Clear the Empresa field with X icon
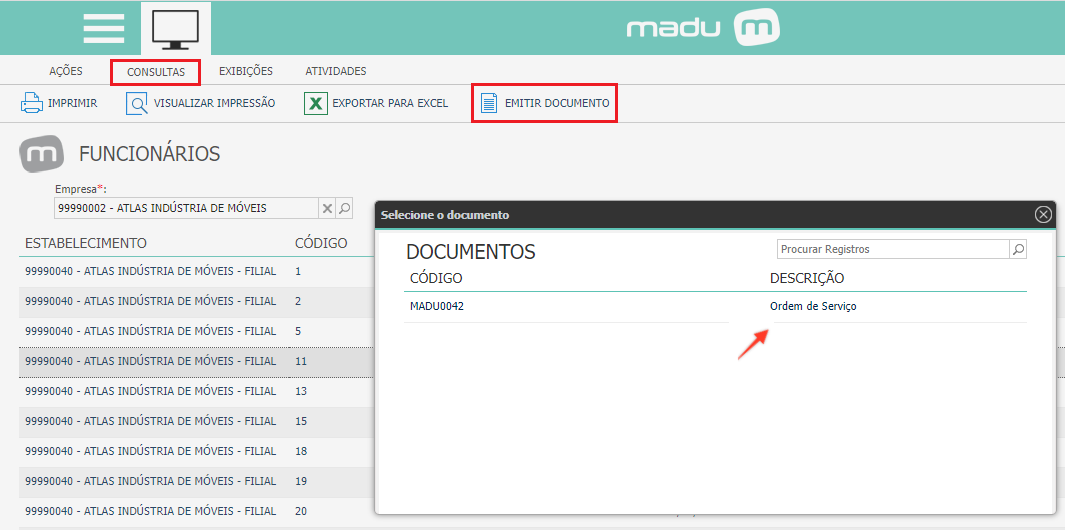The width and height of the screenshot is (1065, 530). (x=327, y=209)
